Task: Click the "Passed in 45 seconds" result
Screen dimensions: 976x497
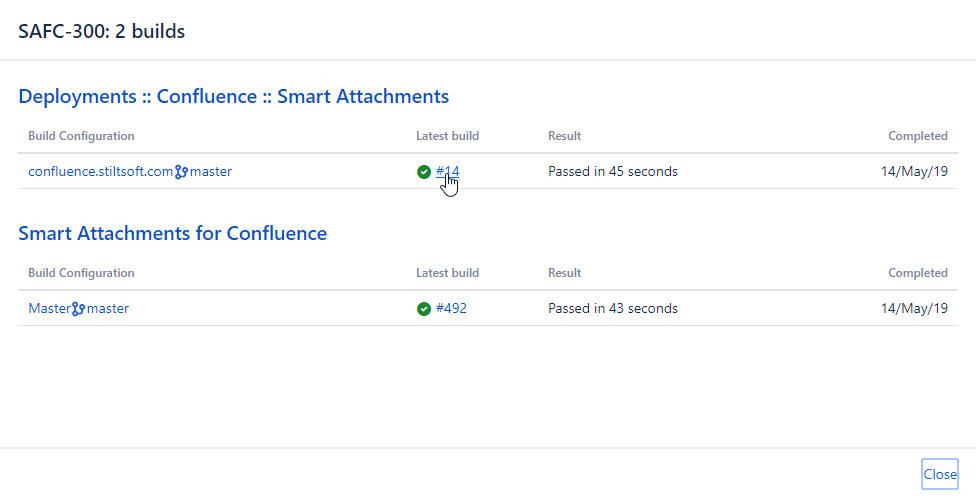Action: pos(612,172)
